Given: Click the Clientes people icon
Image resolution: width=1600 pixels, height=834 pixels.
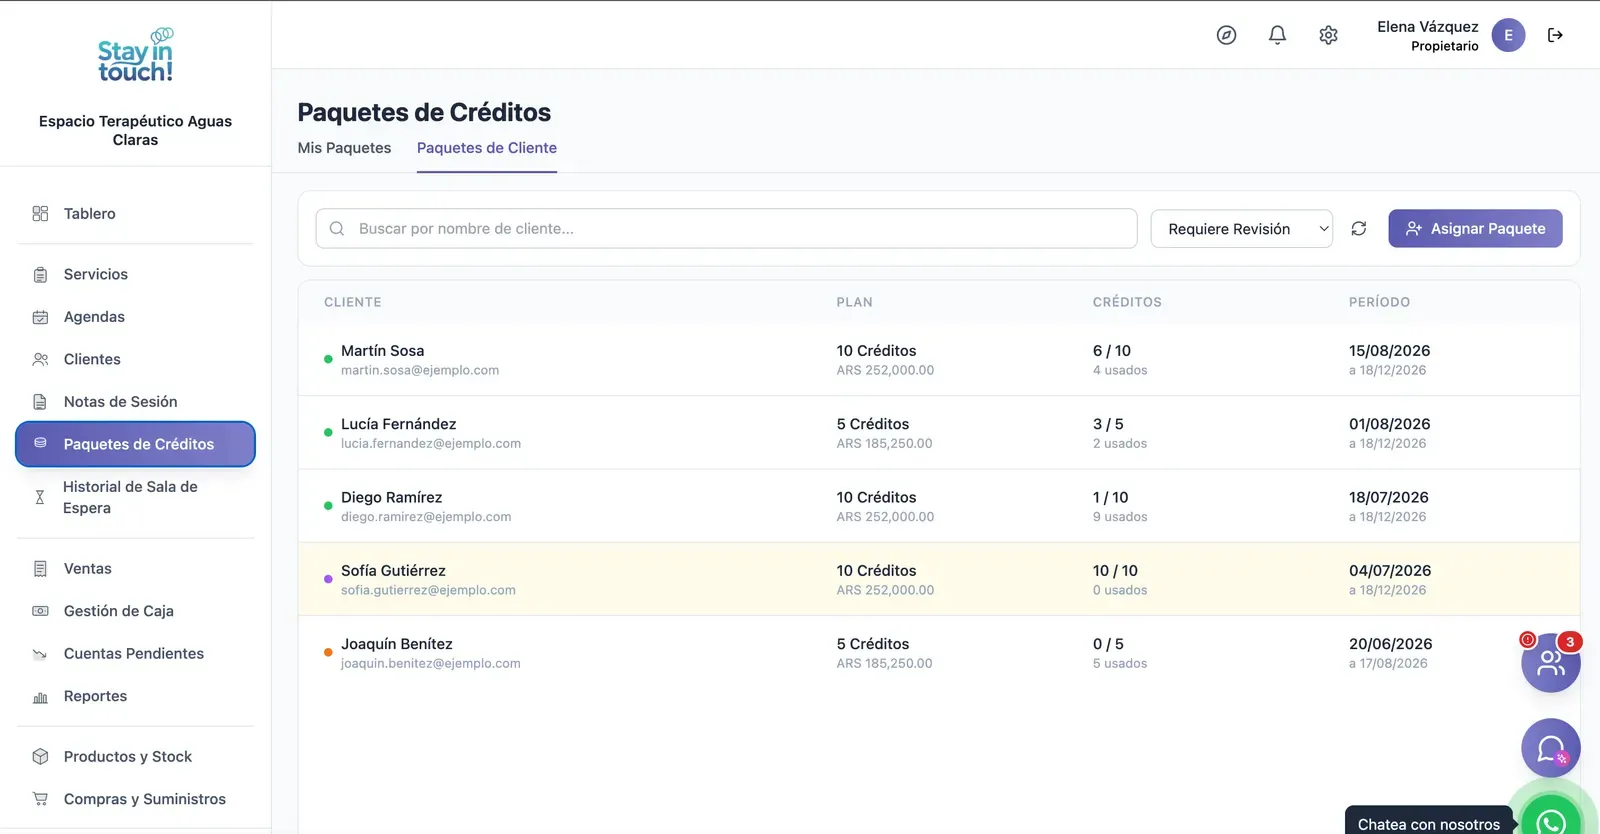Looking at the screenshot, I should click(40, 360).
